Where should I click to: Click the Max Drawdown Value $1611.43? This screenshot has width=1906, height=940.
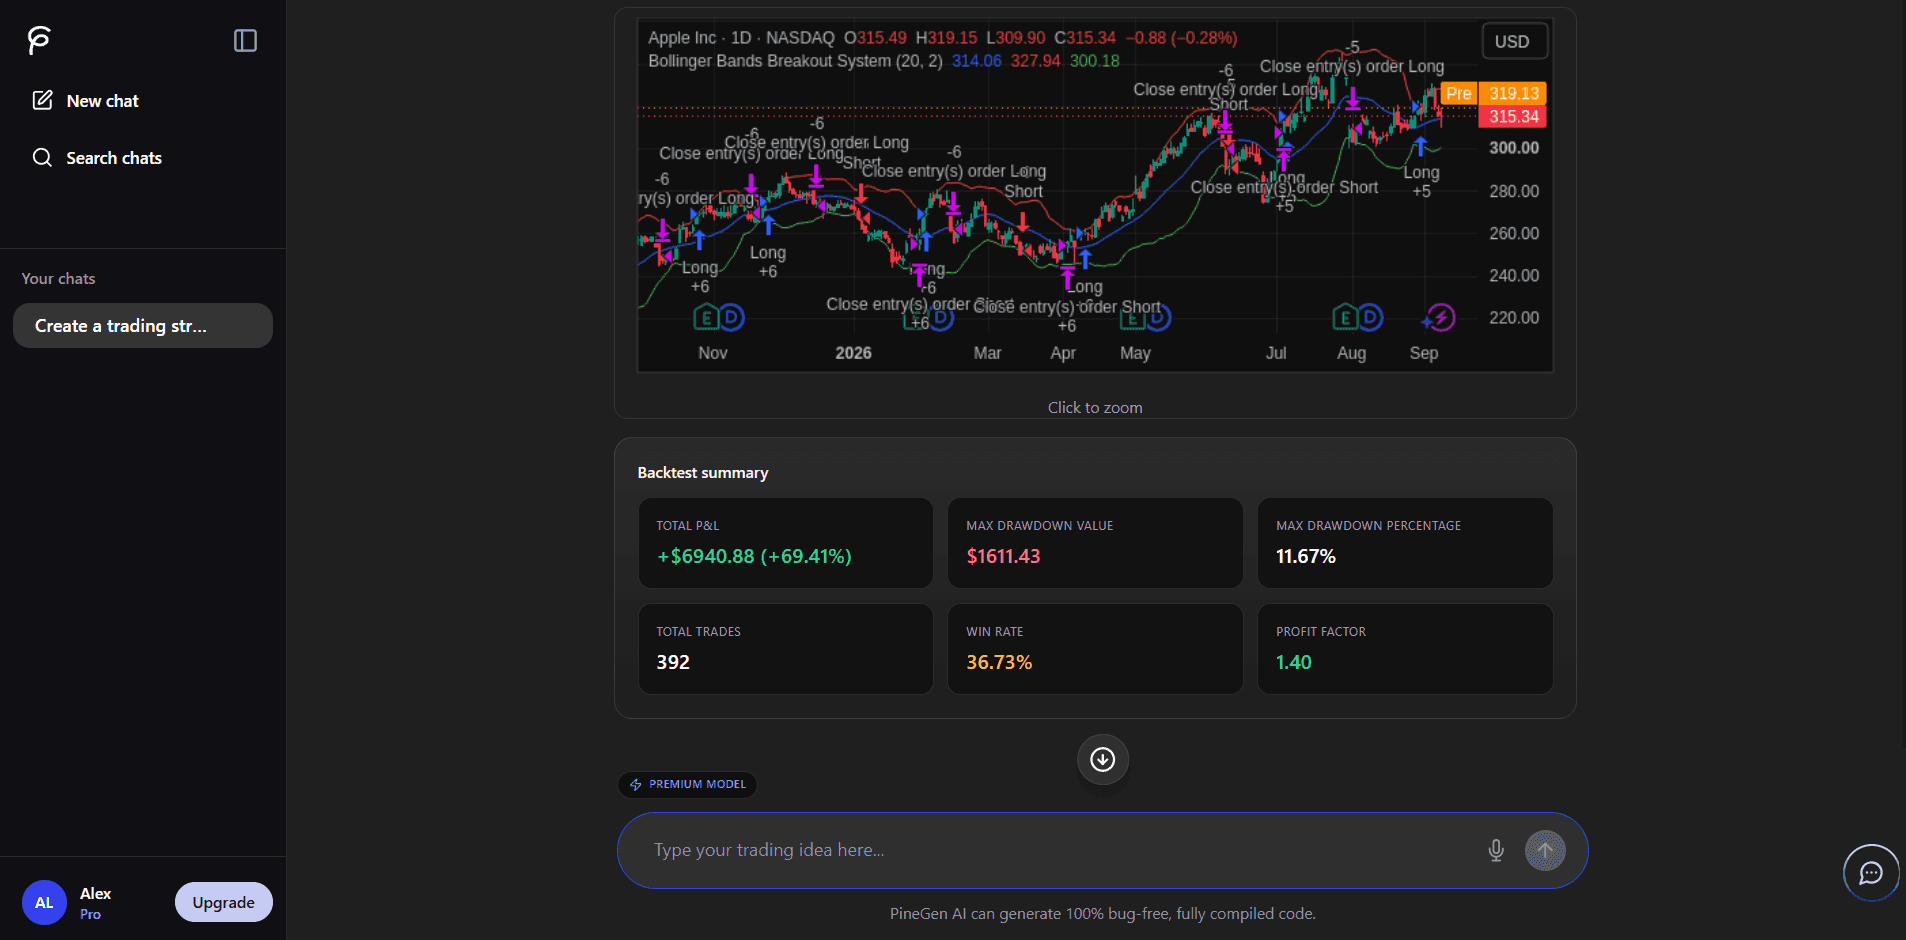click(1003, 556)
